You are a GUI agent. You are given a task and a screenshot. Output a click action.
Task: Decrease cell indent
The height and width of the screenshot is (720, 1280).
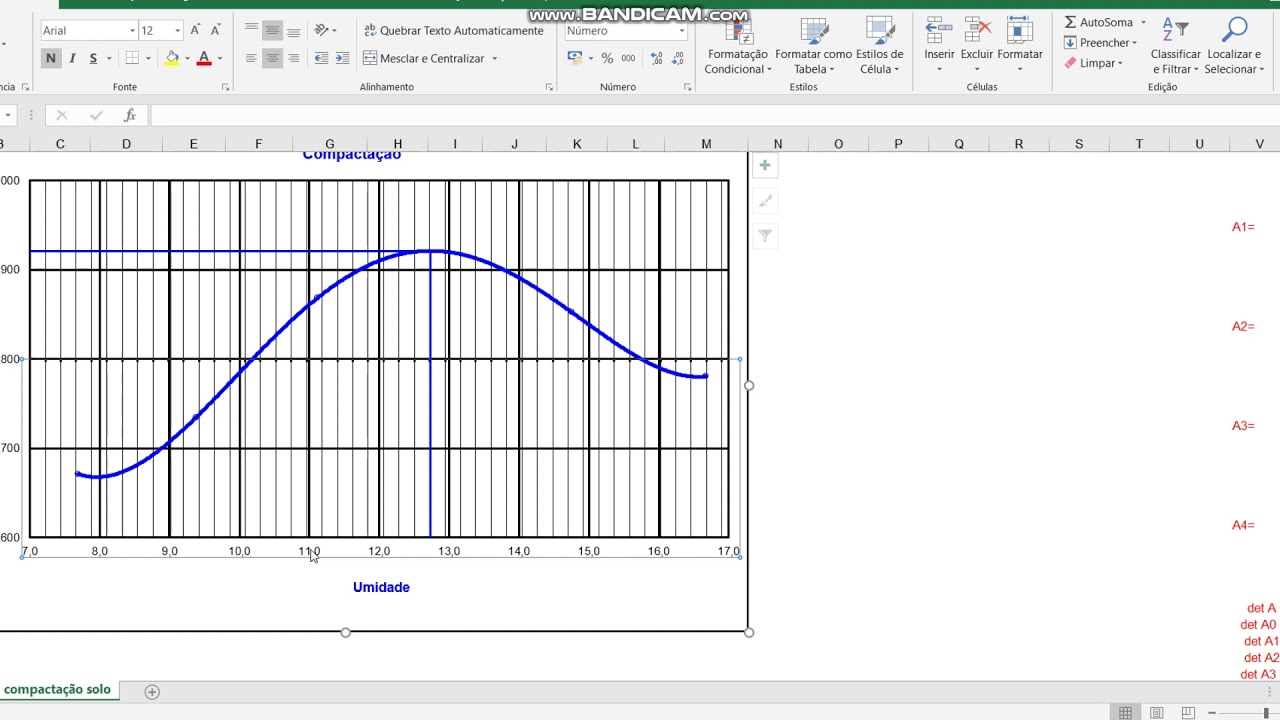pos(321,59)
